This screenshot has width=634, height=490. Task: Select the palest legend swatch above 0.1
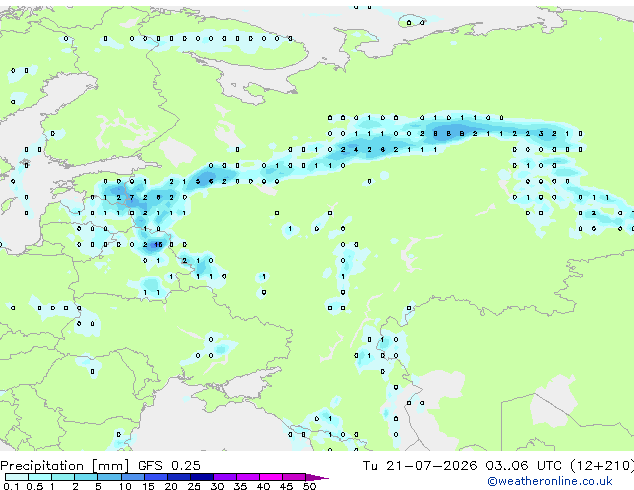tap(17, 477)
